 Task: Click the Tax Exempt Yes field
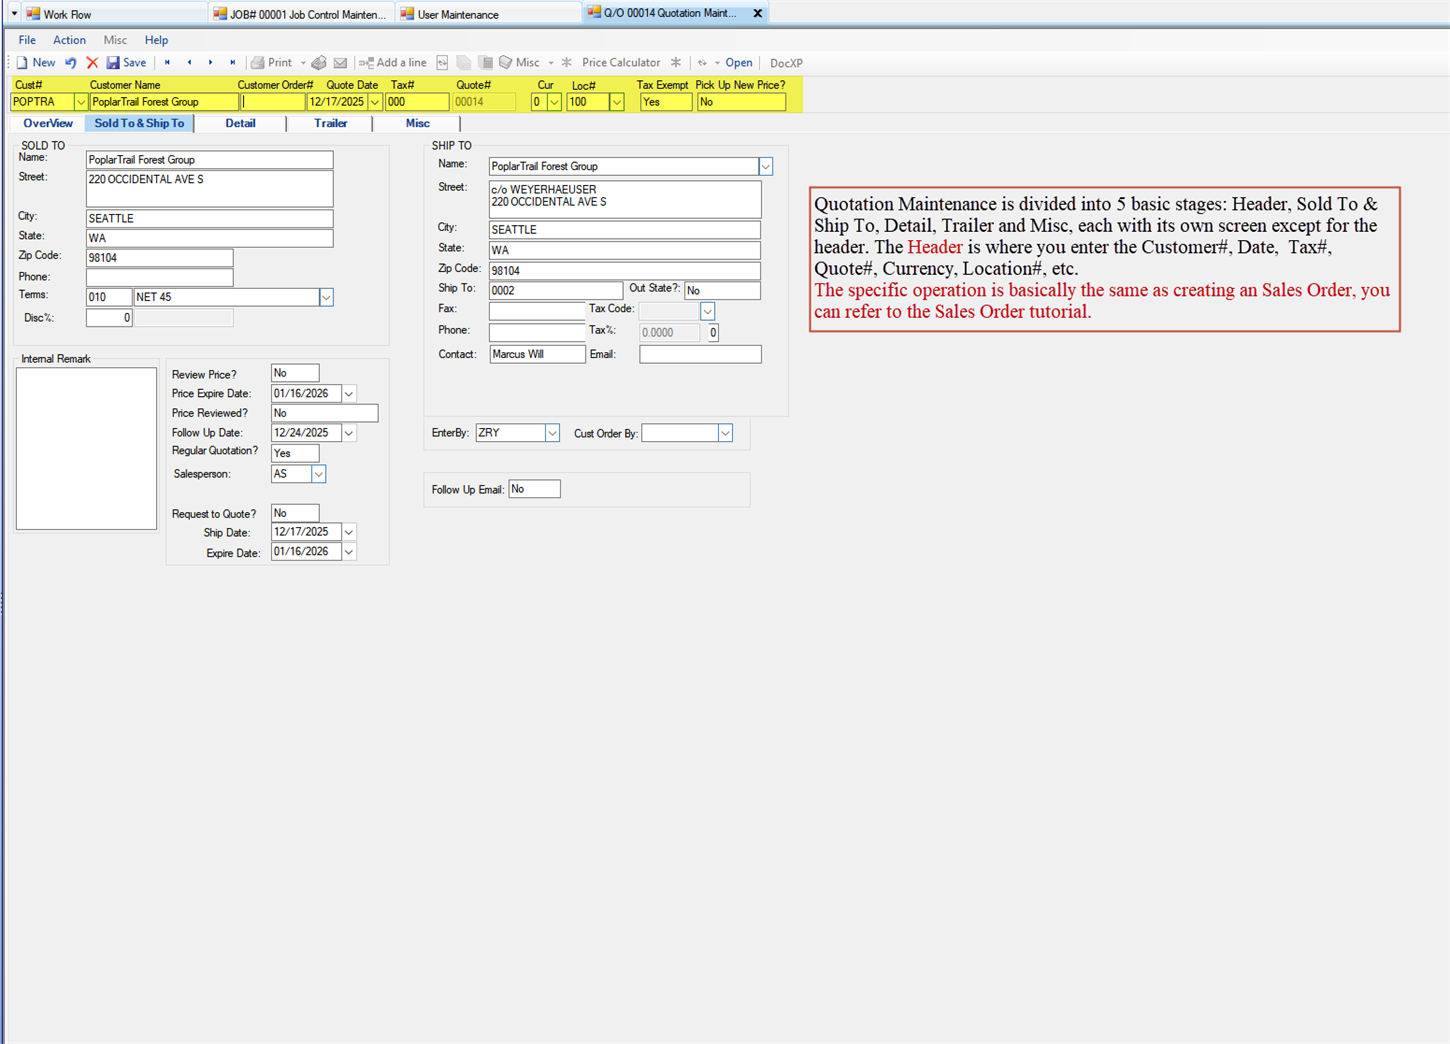click(x=665, y=101)
